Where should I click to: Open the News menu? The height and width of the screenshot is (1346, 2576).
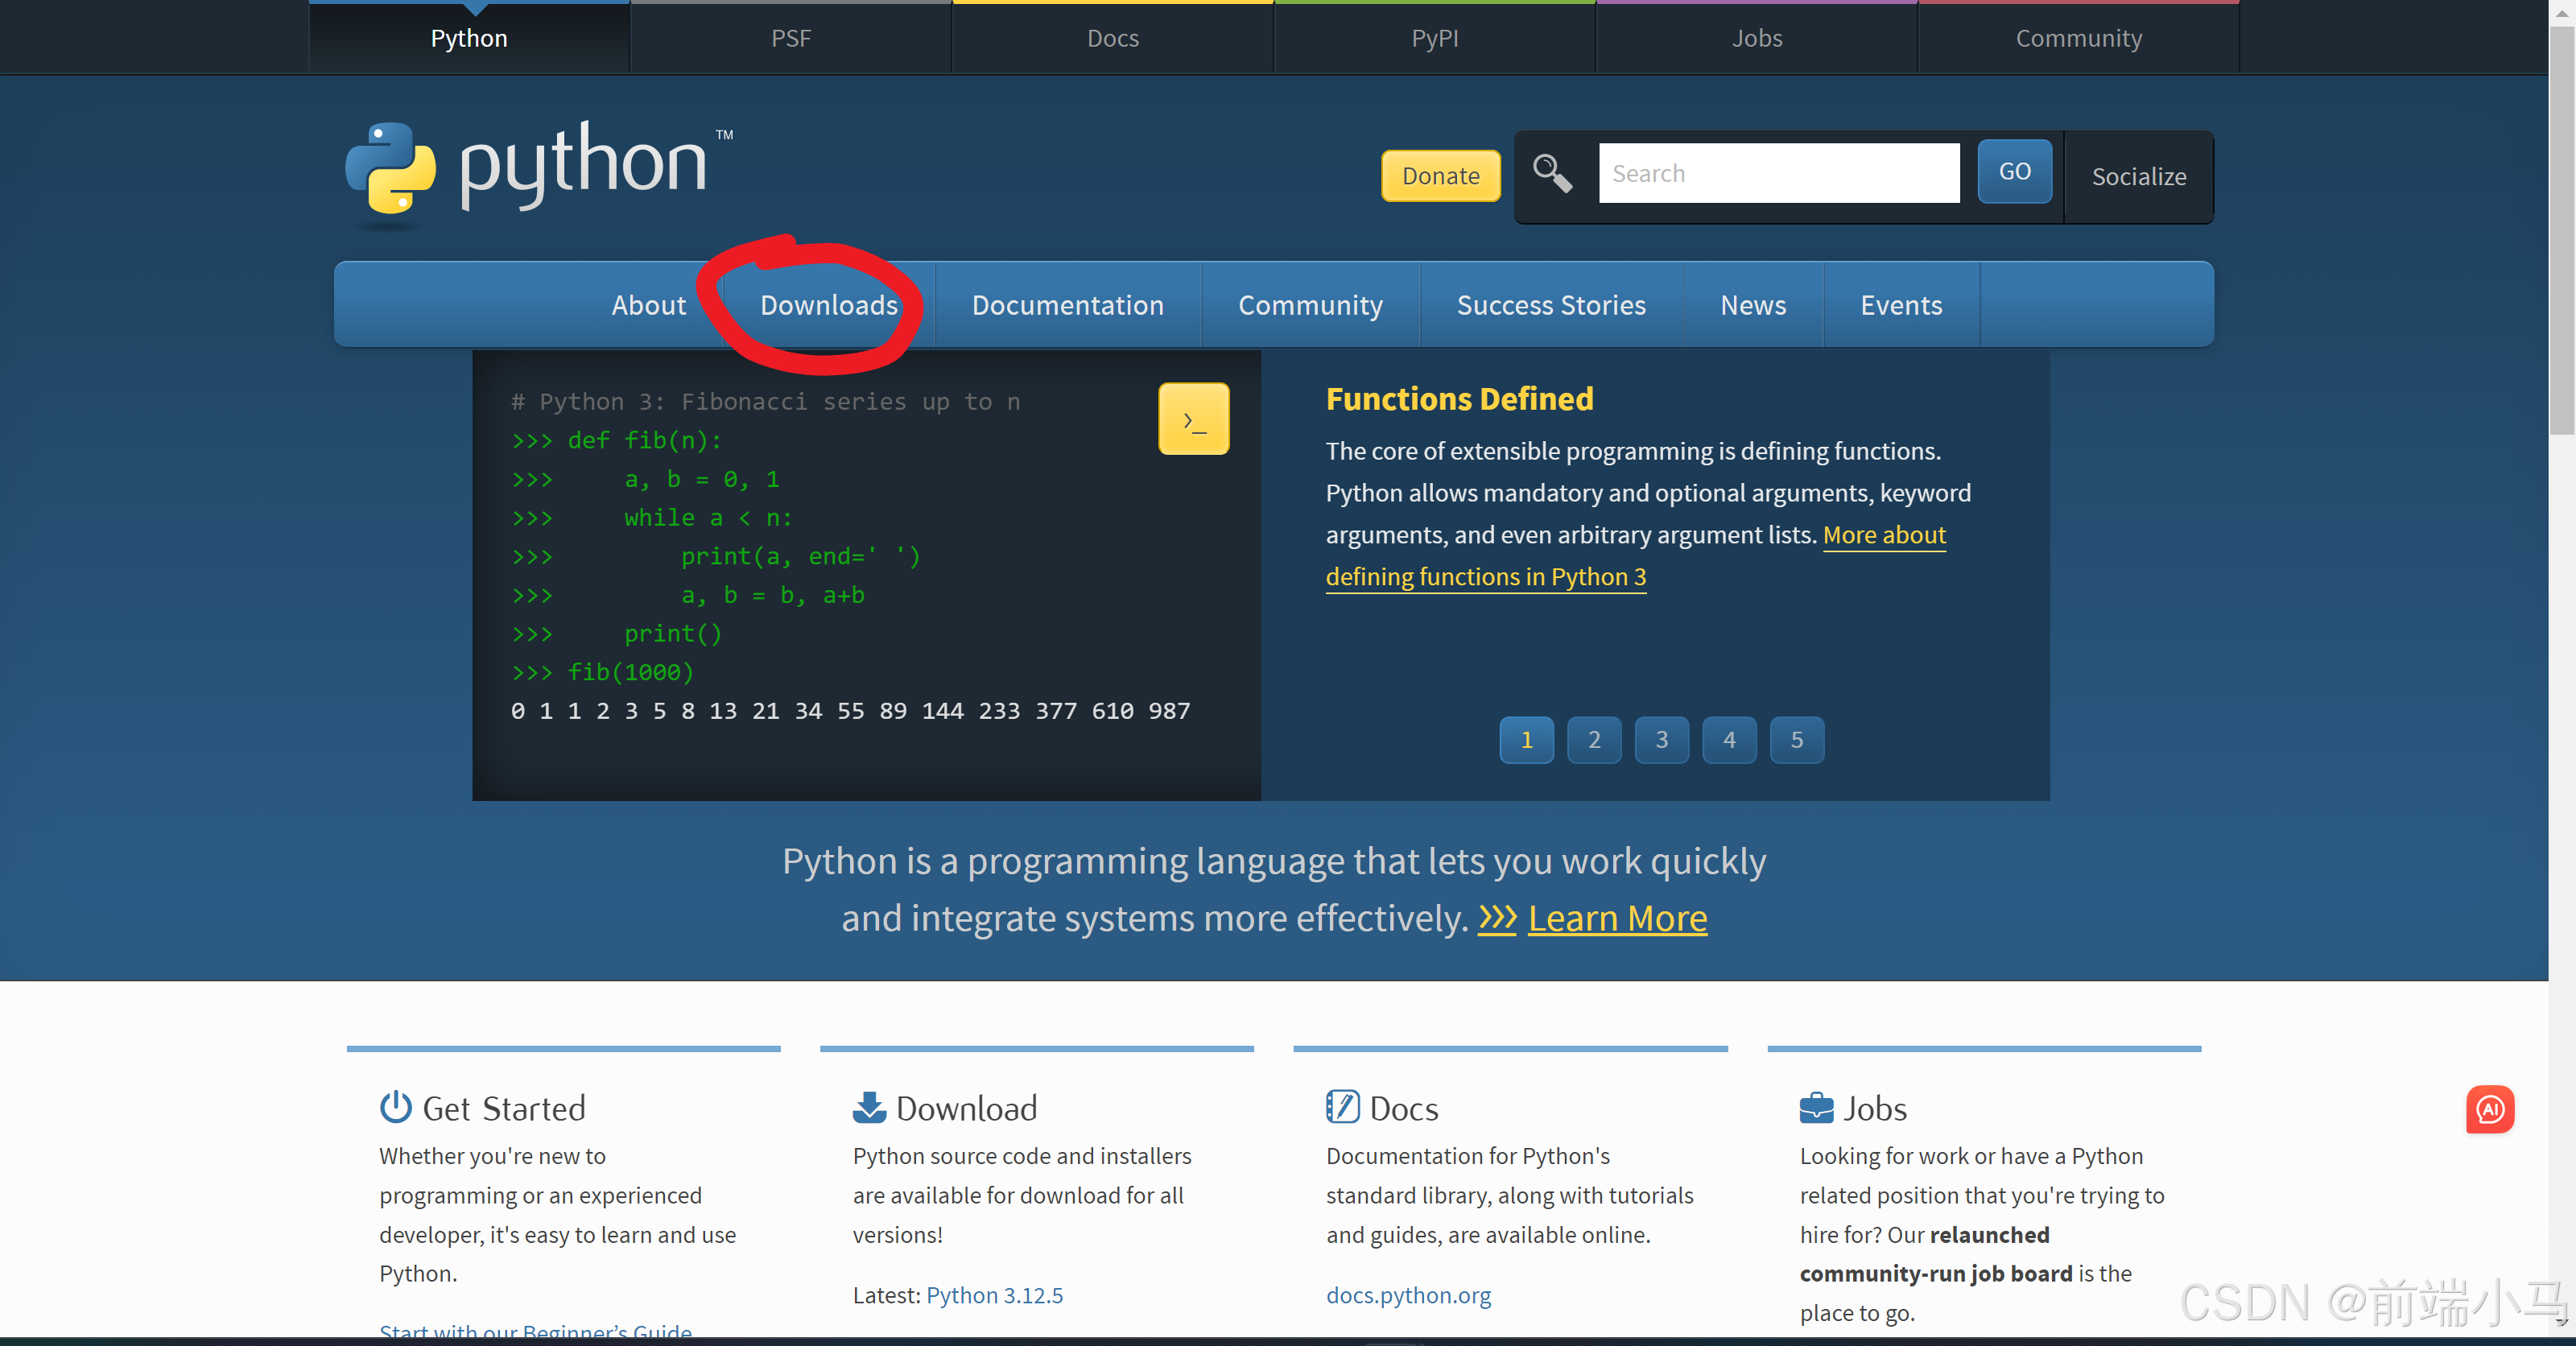(1753, 305)
